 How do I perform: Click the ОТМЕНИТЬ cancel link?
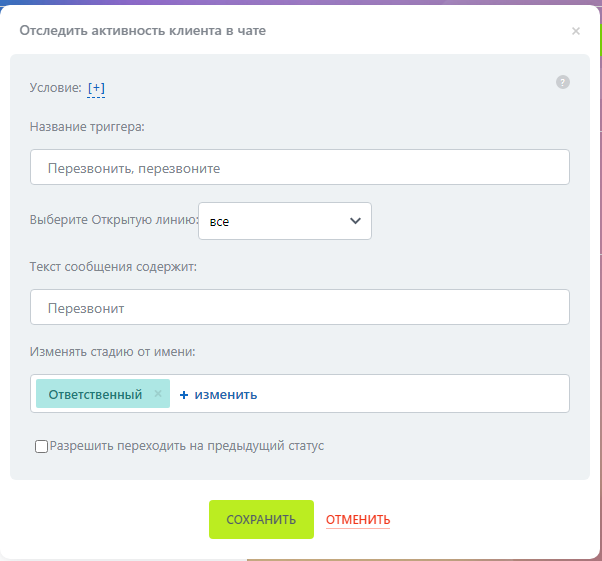pos(357,520)
